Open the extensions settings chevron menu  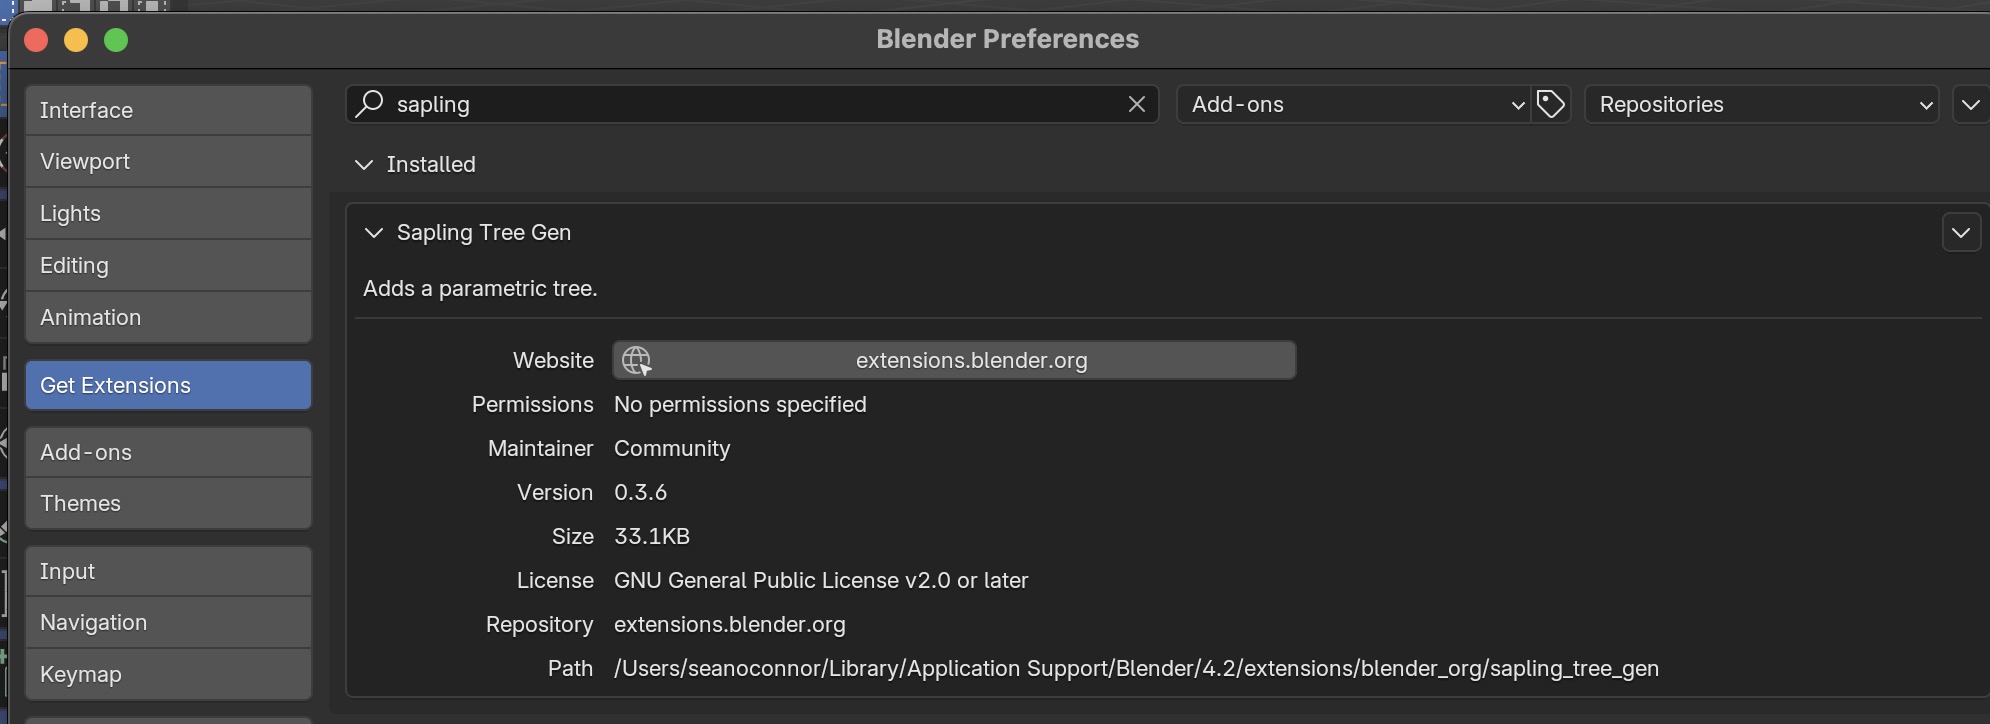(1970, 104)
